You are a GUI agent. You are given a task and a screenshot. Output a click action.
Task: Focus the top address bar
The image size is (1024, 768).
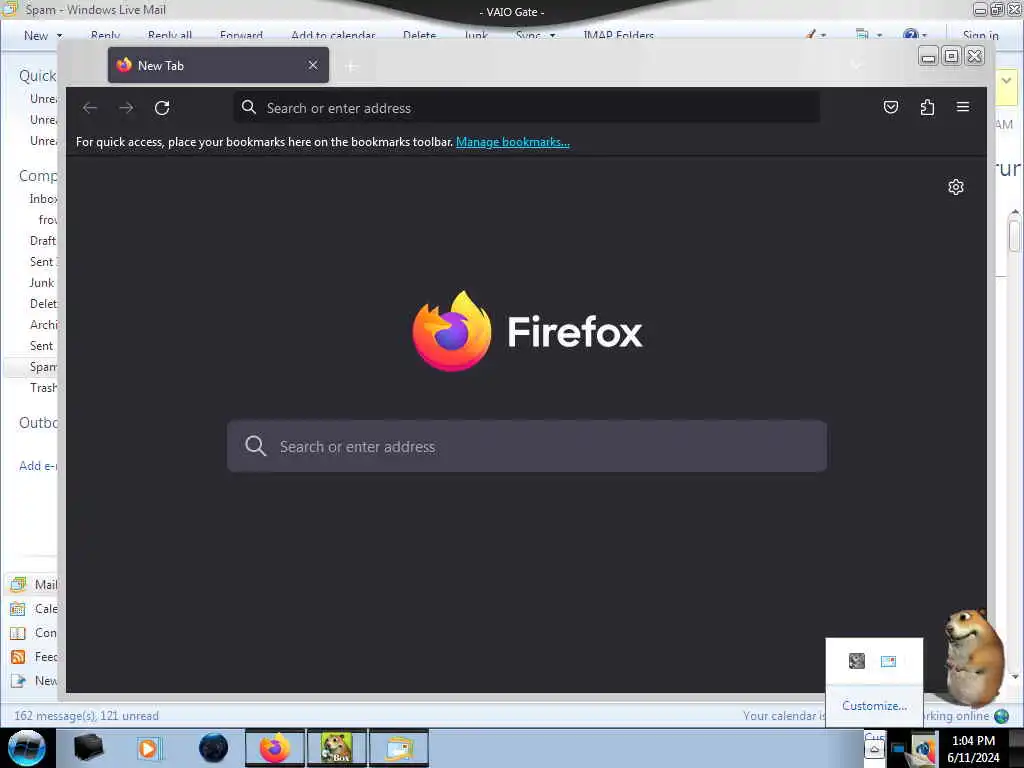tap(526, 108)
